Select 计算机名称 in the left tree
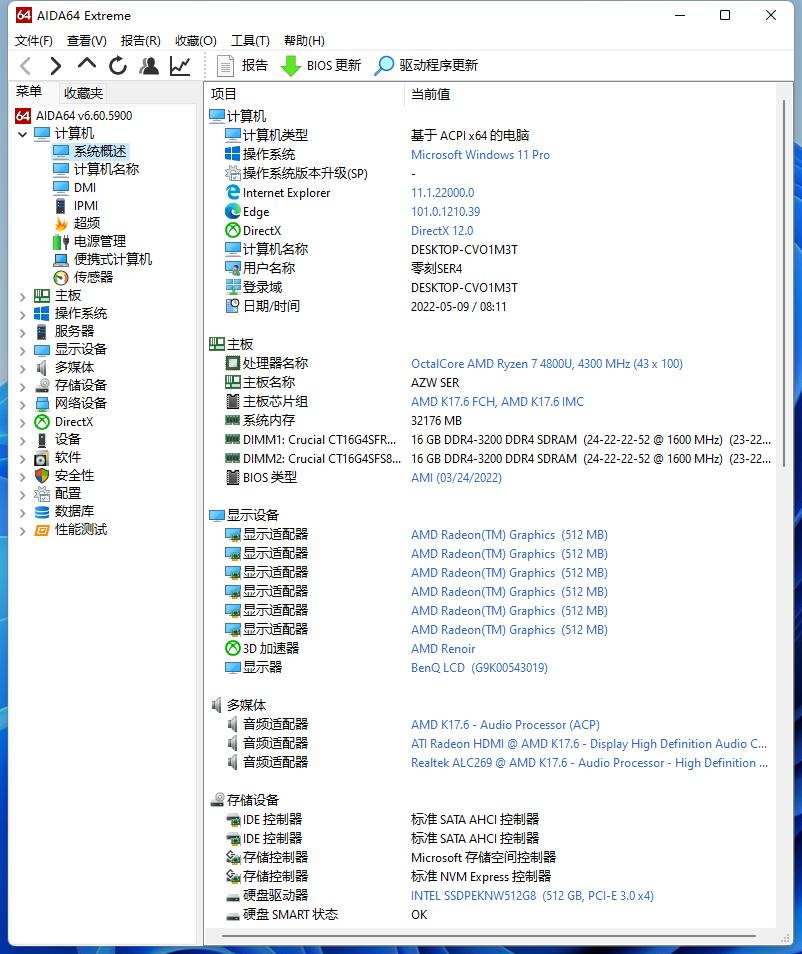This screenshot has height=954, width=802. (x=96, y=169)
